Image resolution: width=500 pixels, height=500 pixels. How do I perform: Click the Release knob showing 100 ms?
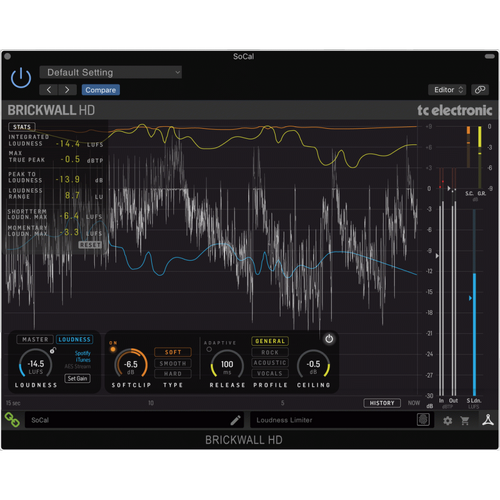click(227, 365)
